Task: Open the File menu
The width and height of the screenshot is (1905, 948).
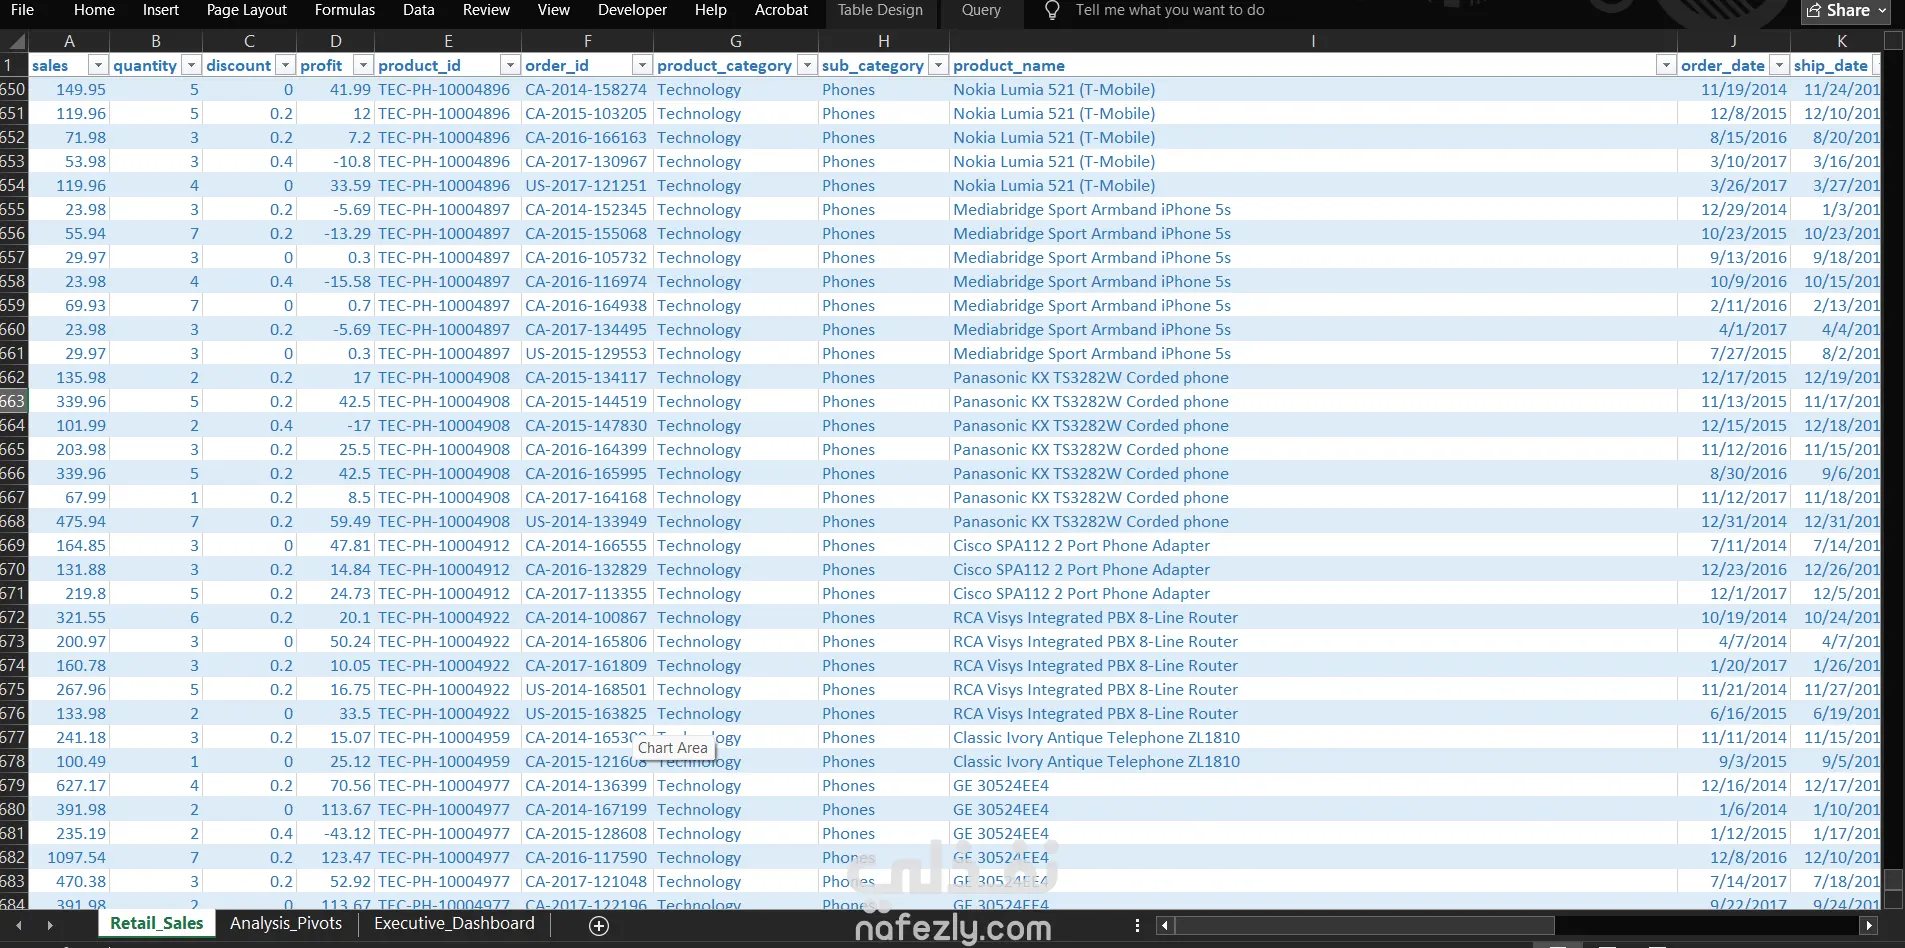Action: point(22,10)
